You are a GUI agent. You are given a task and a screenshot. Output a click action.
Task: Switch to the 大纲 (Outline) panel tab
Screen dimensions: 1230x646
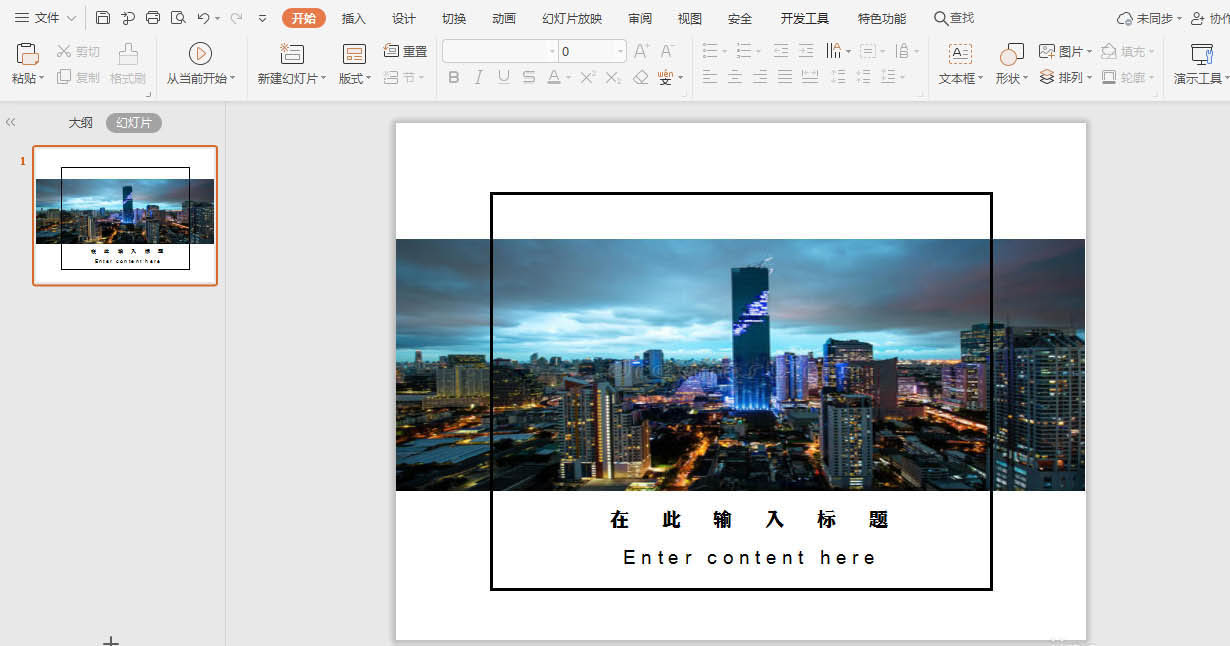(80, 122)
